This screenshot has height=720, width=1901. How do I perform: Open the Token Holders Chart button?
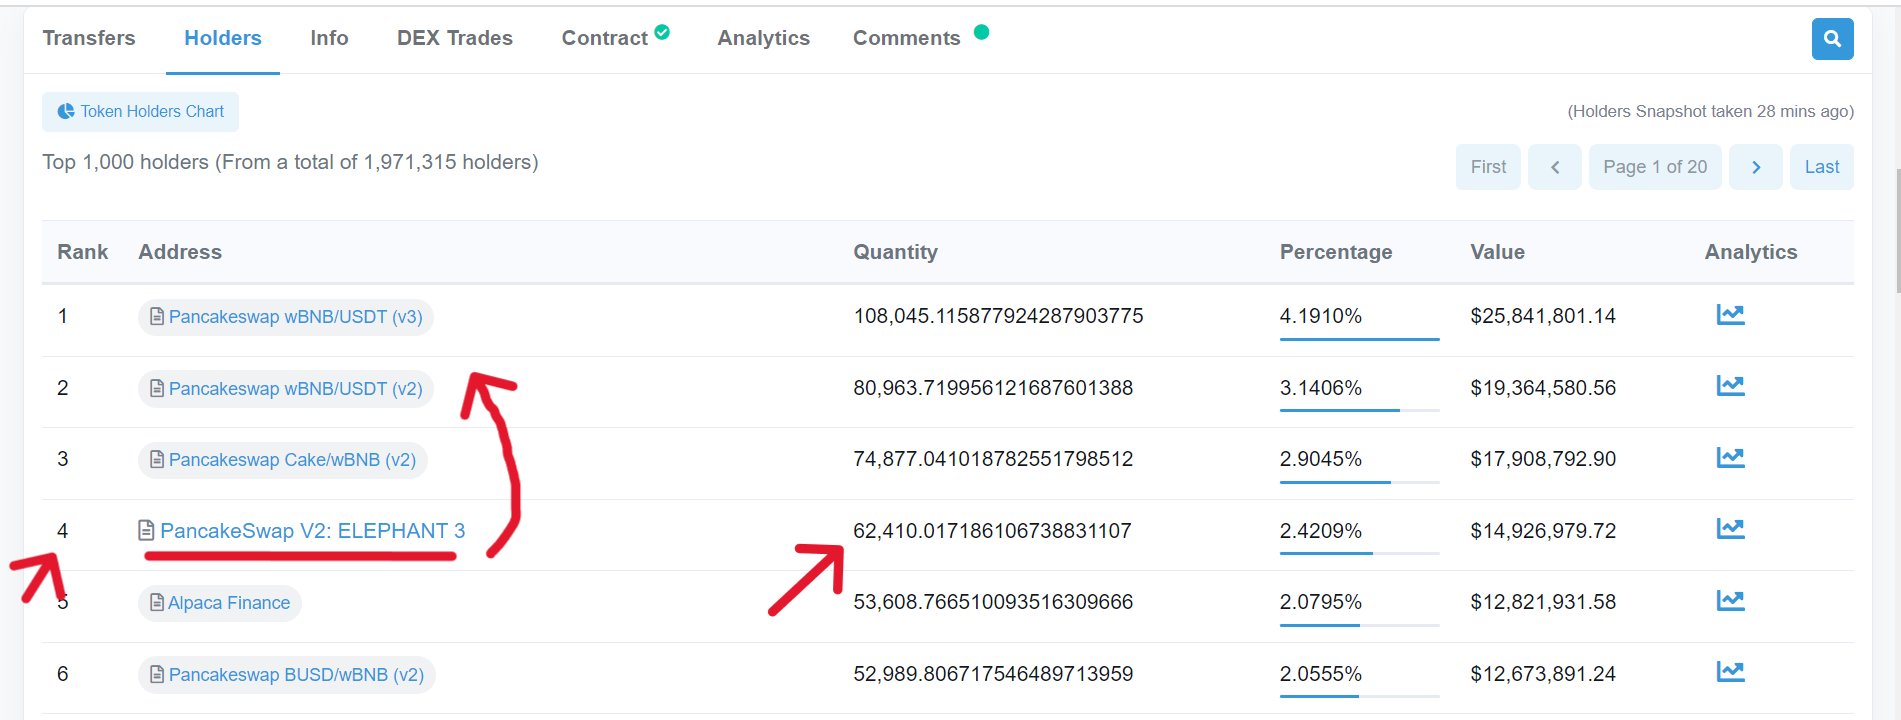click(x=140, y=112)
